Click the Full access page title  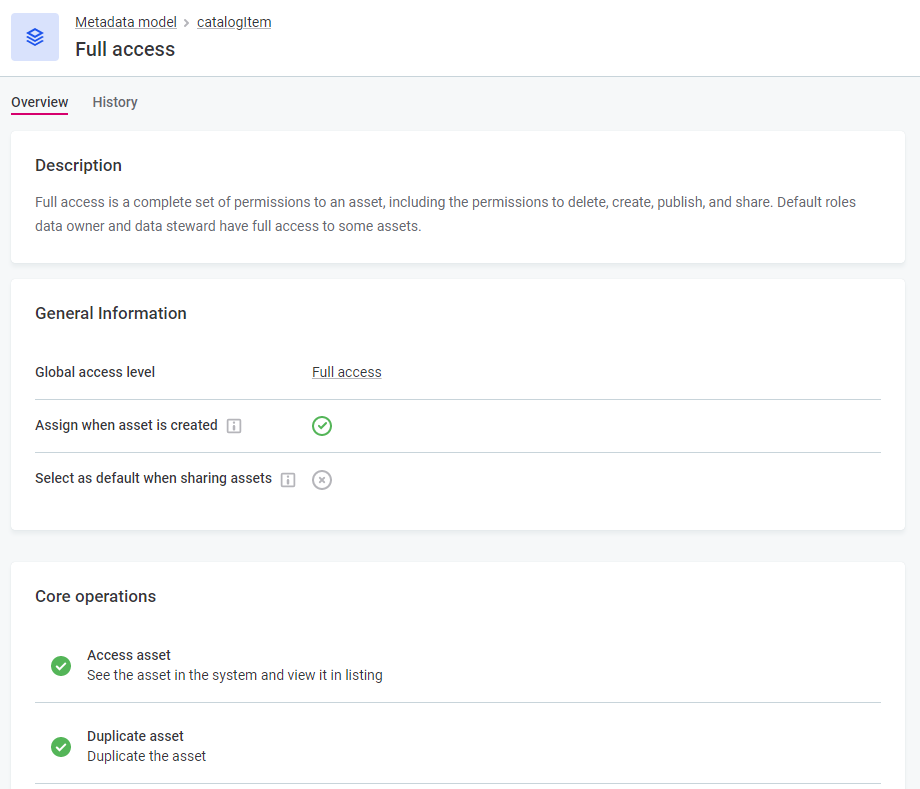click(125, 49)
